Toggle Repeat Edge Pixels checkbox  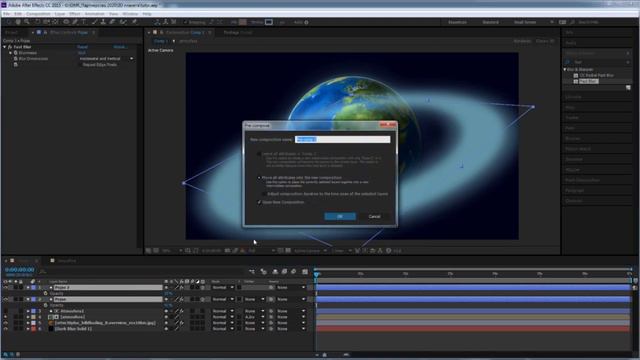[80, 64]
